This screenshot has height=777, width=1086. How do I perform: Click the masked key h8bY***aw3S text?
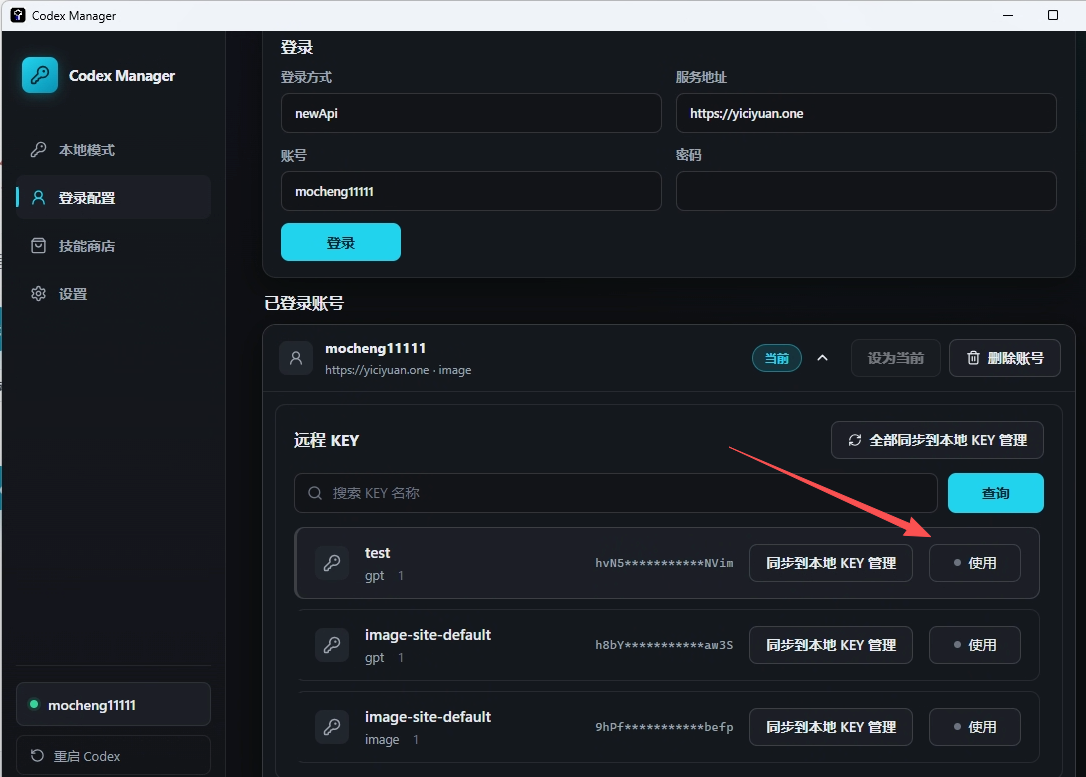click(x=664, y=645)
